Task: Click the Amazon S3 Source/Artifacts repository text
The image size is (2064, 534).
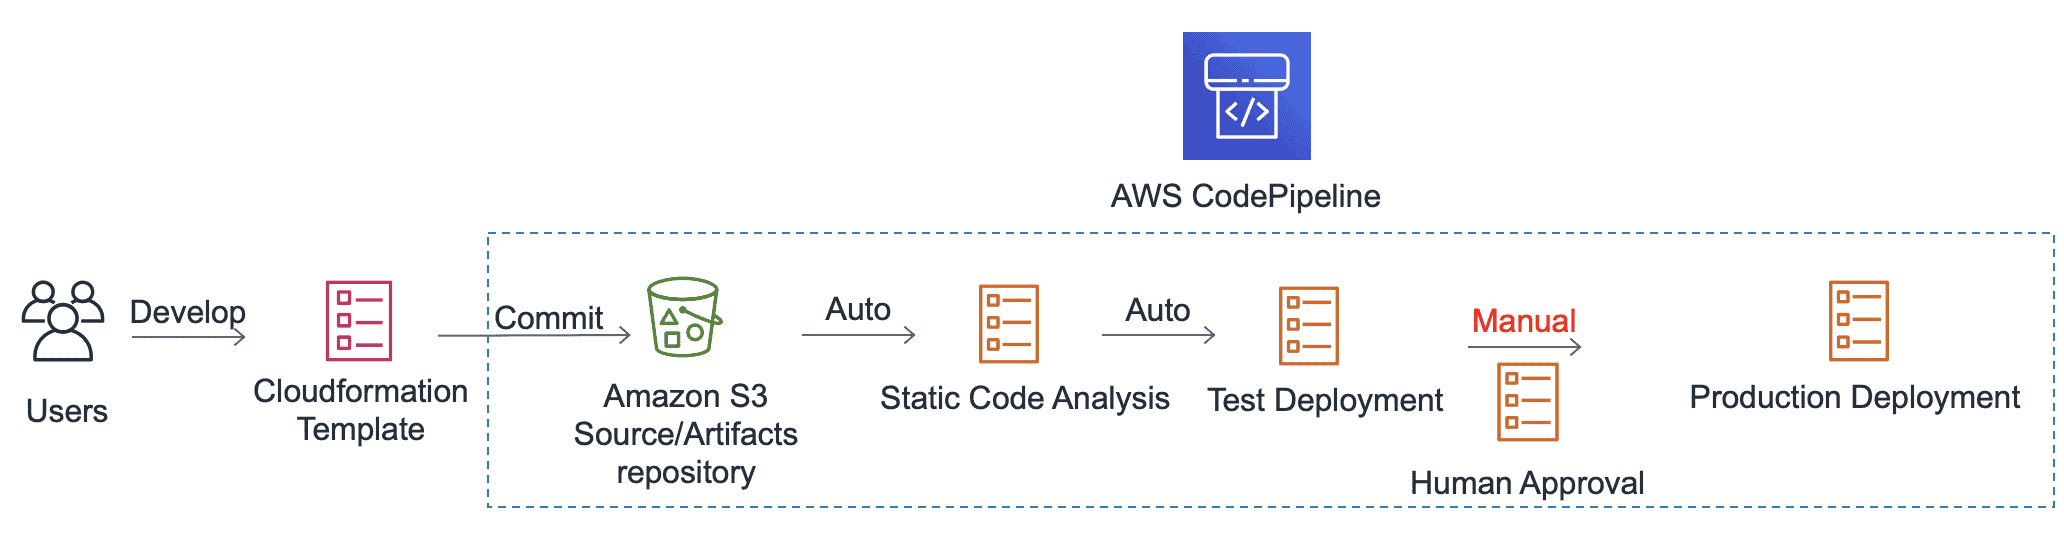Action: pyautogui.click(x=686, y=434)
